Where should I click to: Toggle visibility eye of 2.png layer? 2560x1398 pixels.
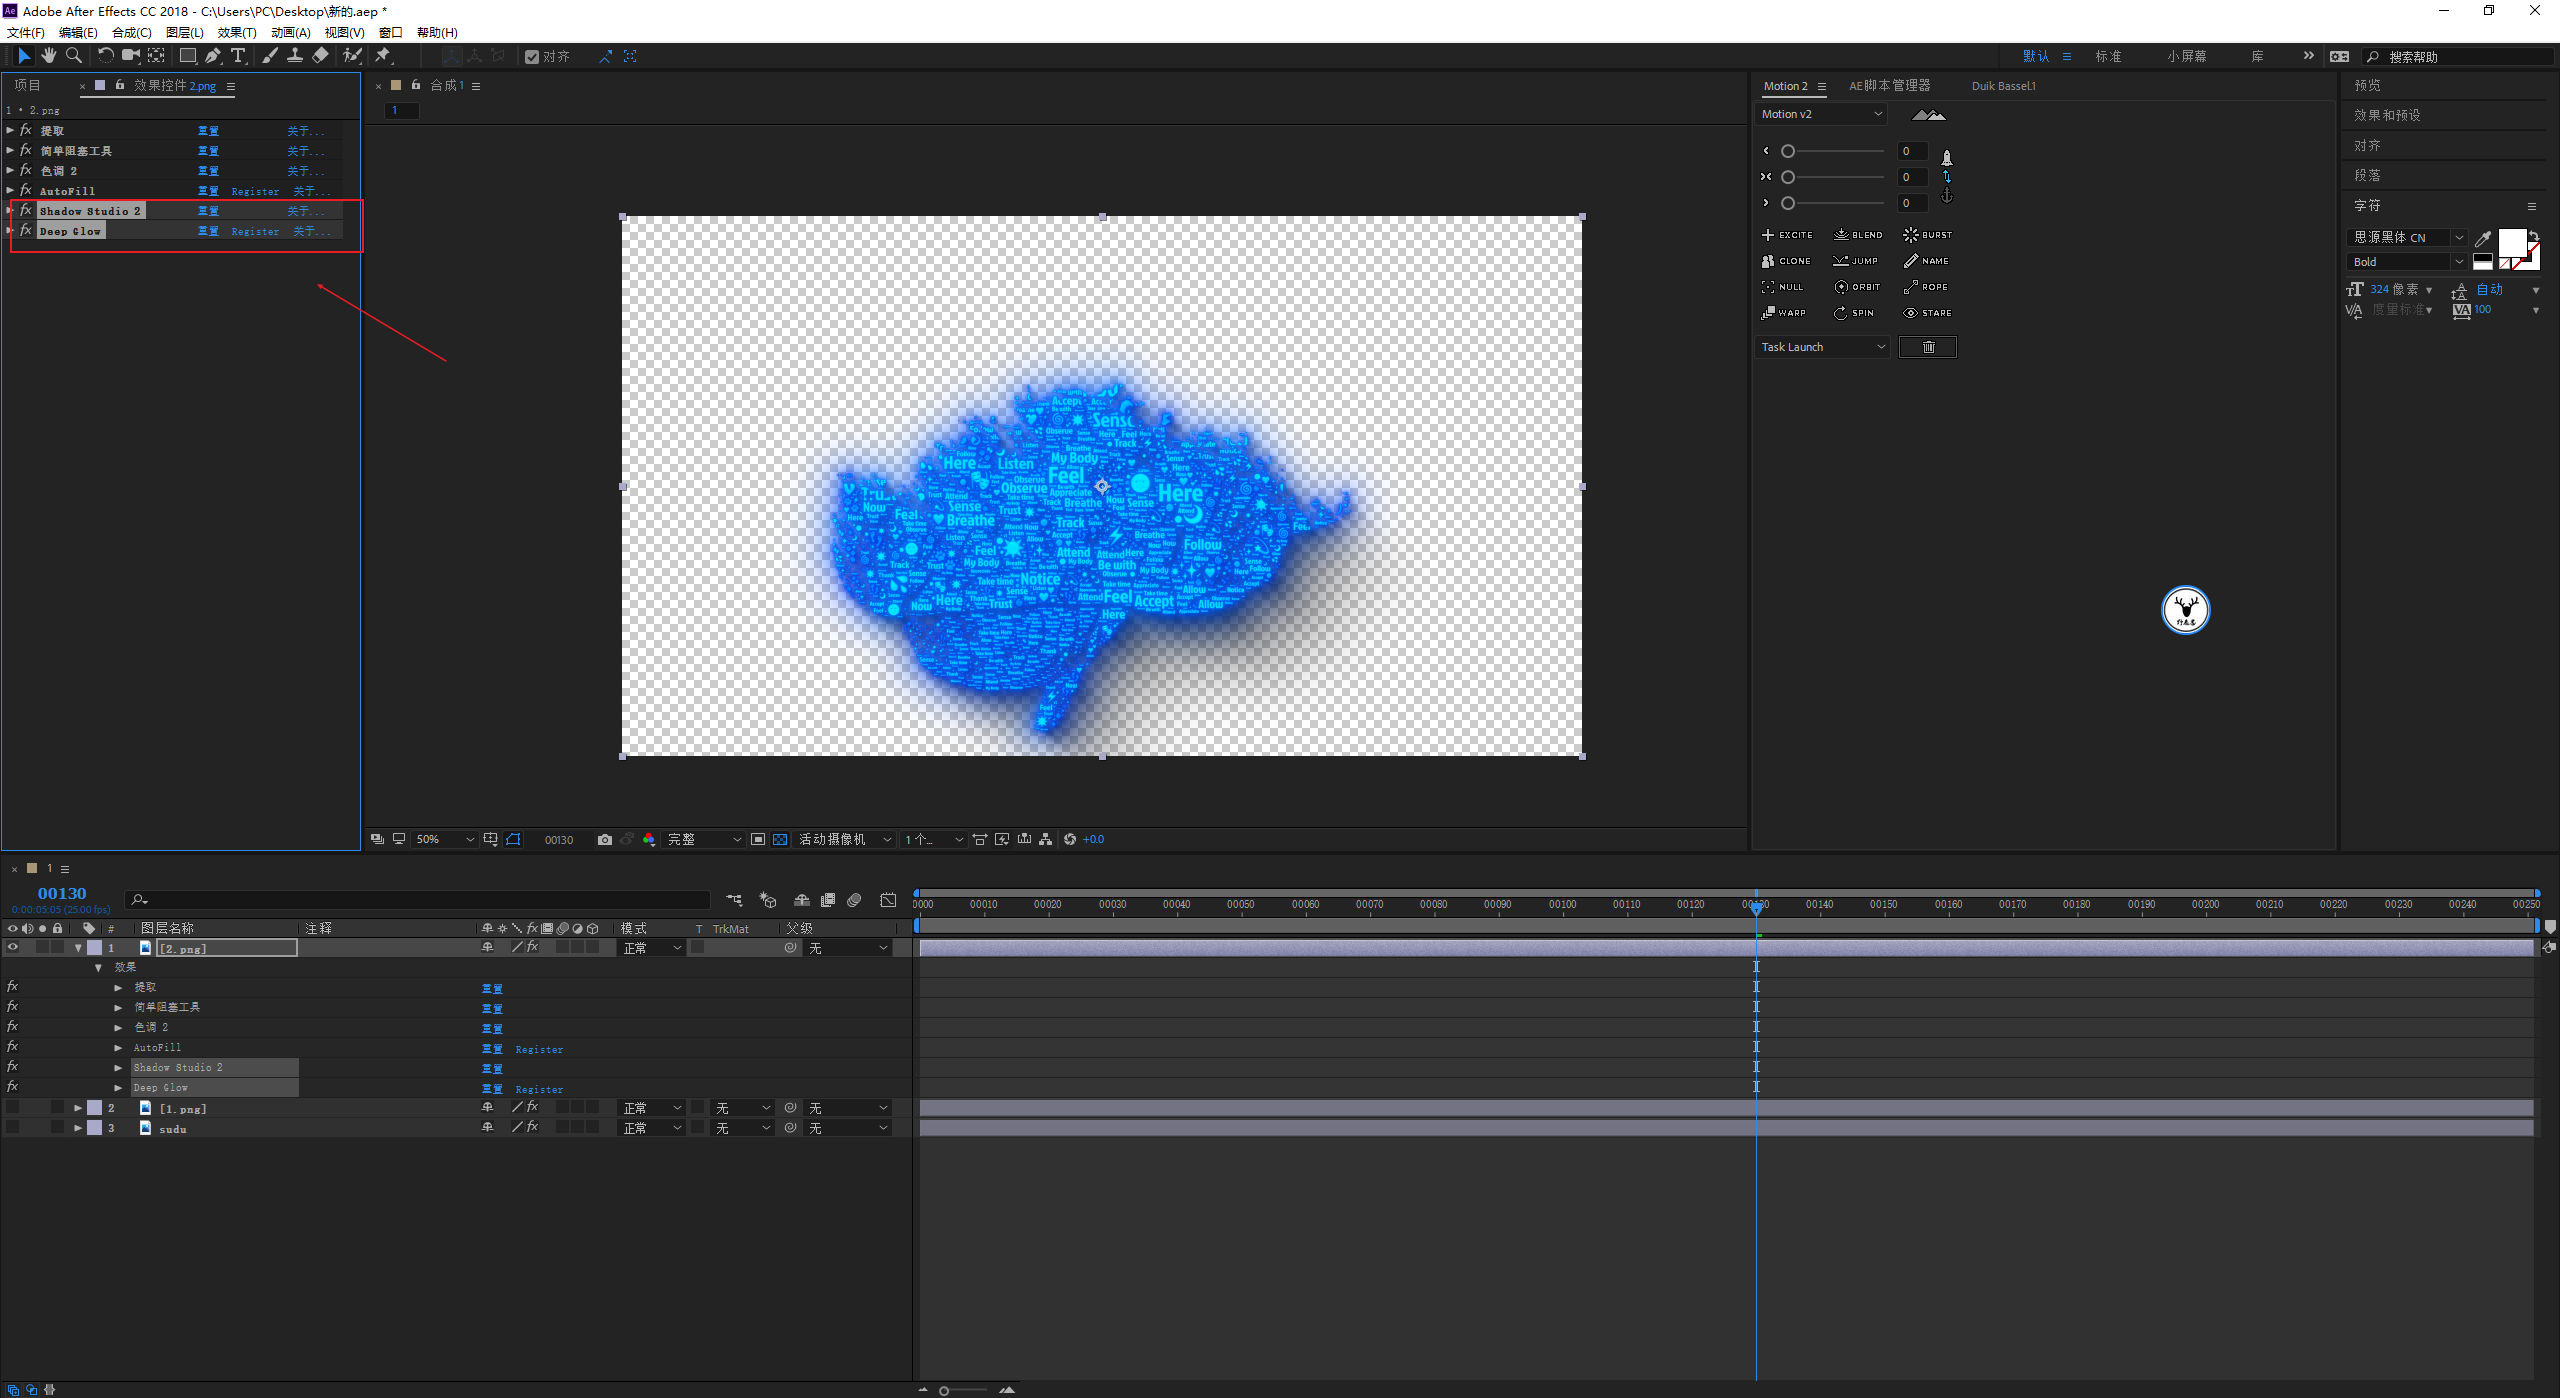(13, 947)
